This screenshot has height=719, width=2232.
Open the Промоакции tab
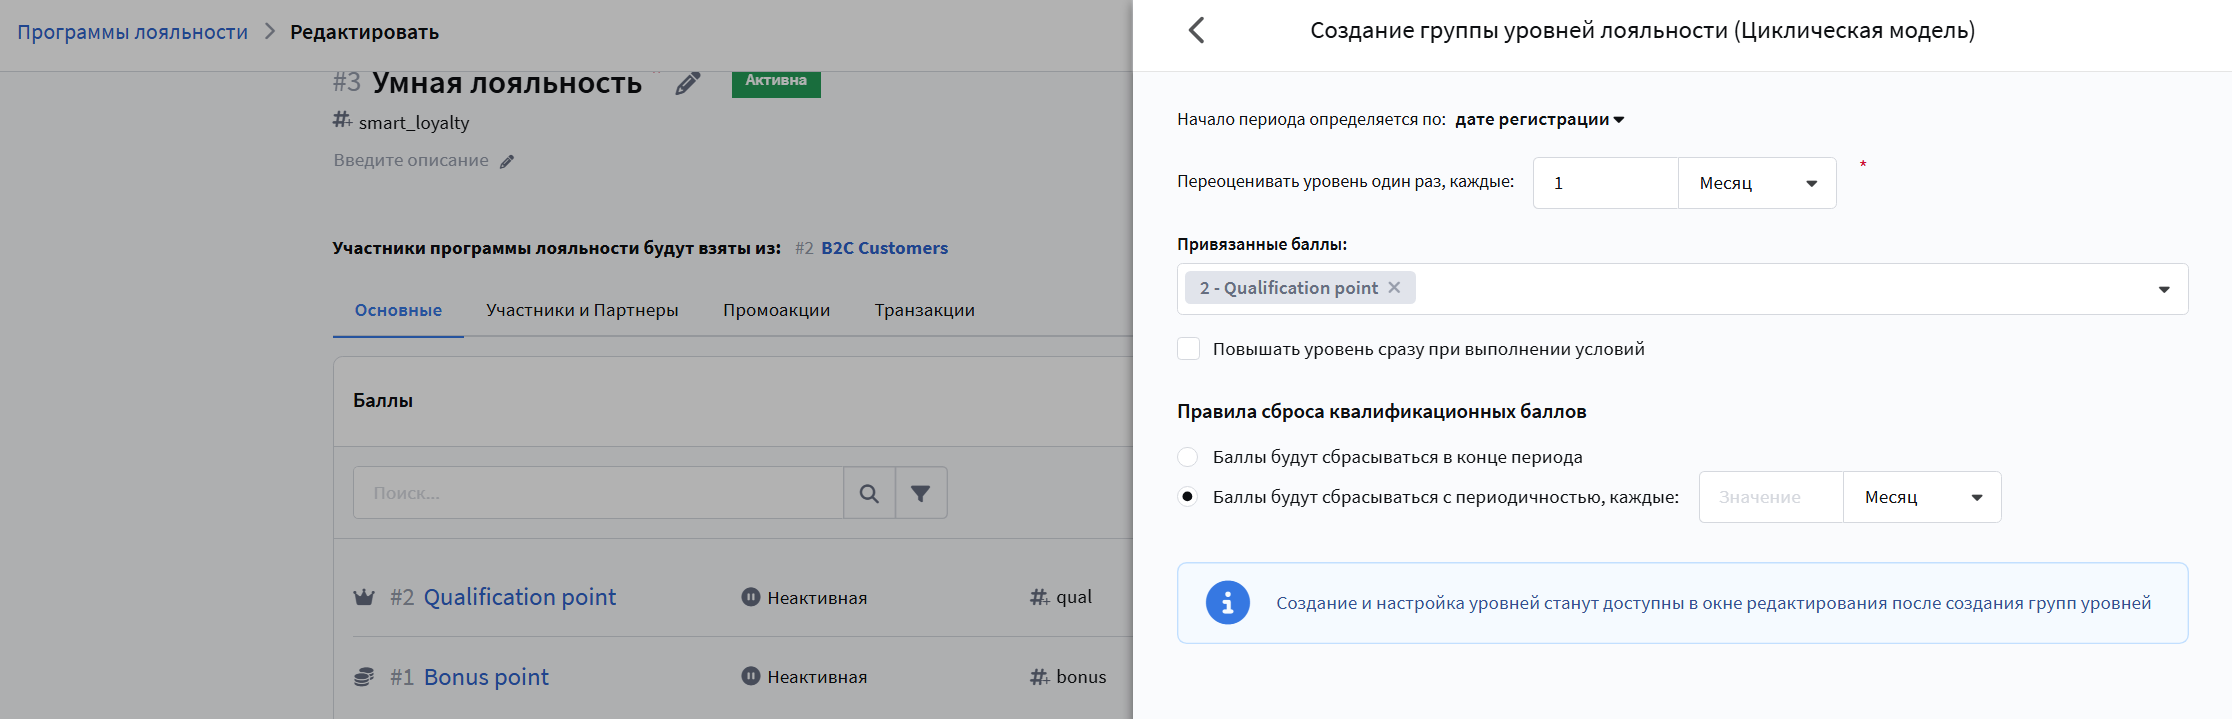click(x=776, y=310)
